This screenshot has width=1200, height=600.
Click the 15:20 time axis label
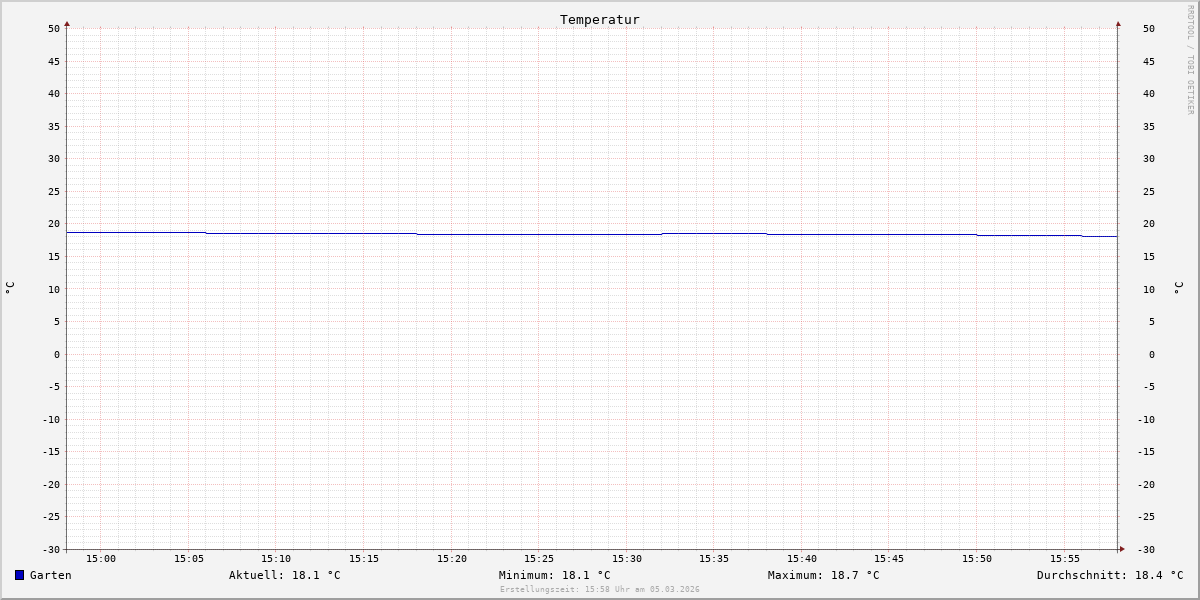[x=452, y=558]
